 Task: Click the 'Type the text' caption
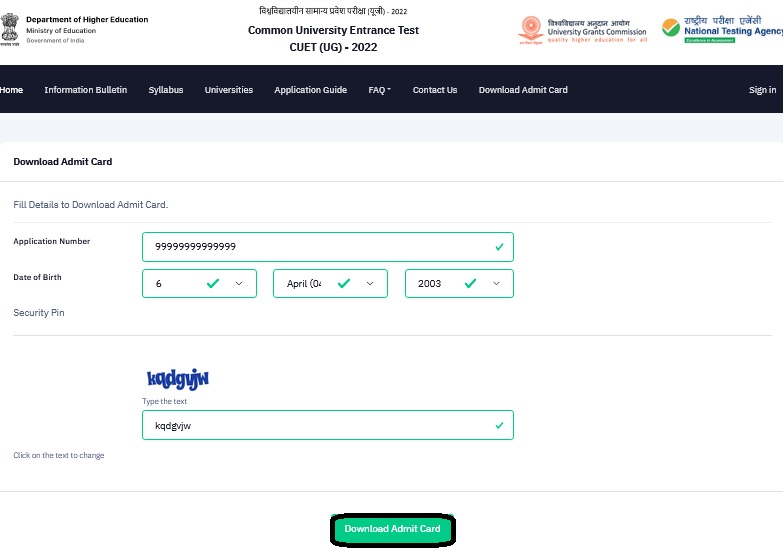click(x=164, y=401)
